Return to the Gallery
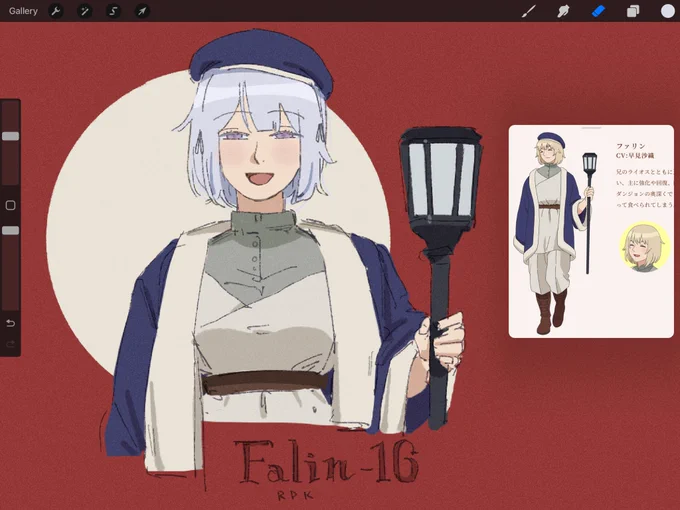Image resolution: width=680 pixels, height=510 pixels. (x=23, y=11)
